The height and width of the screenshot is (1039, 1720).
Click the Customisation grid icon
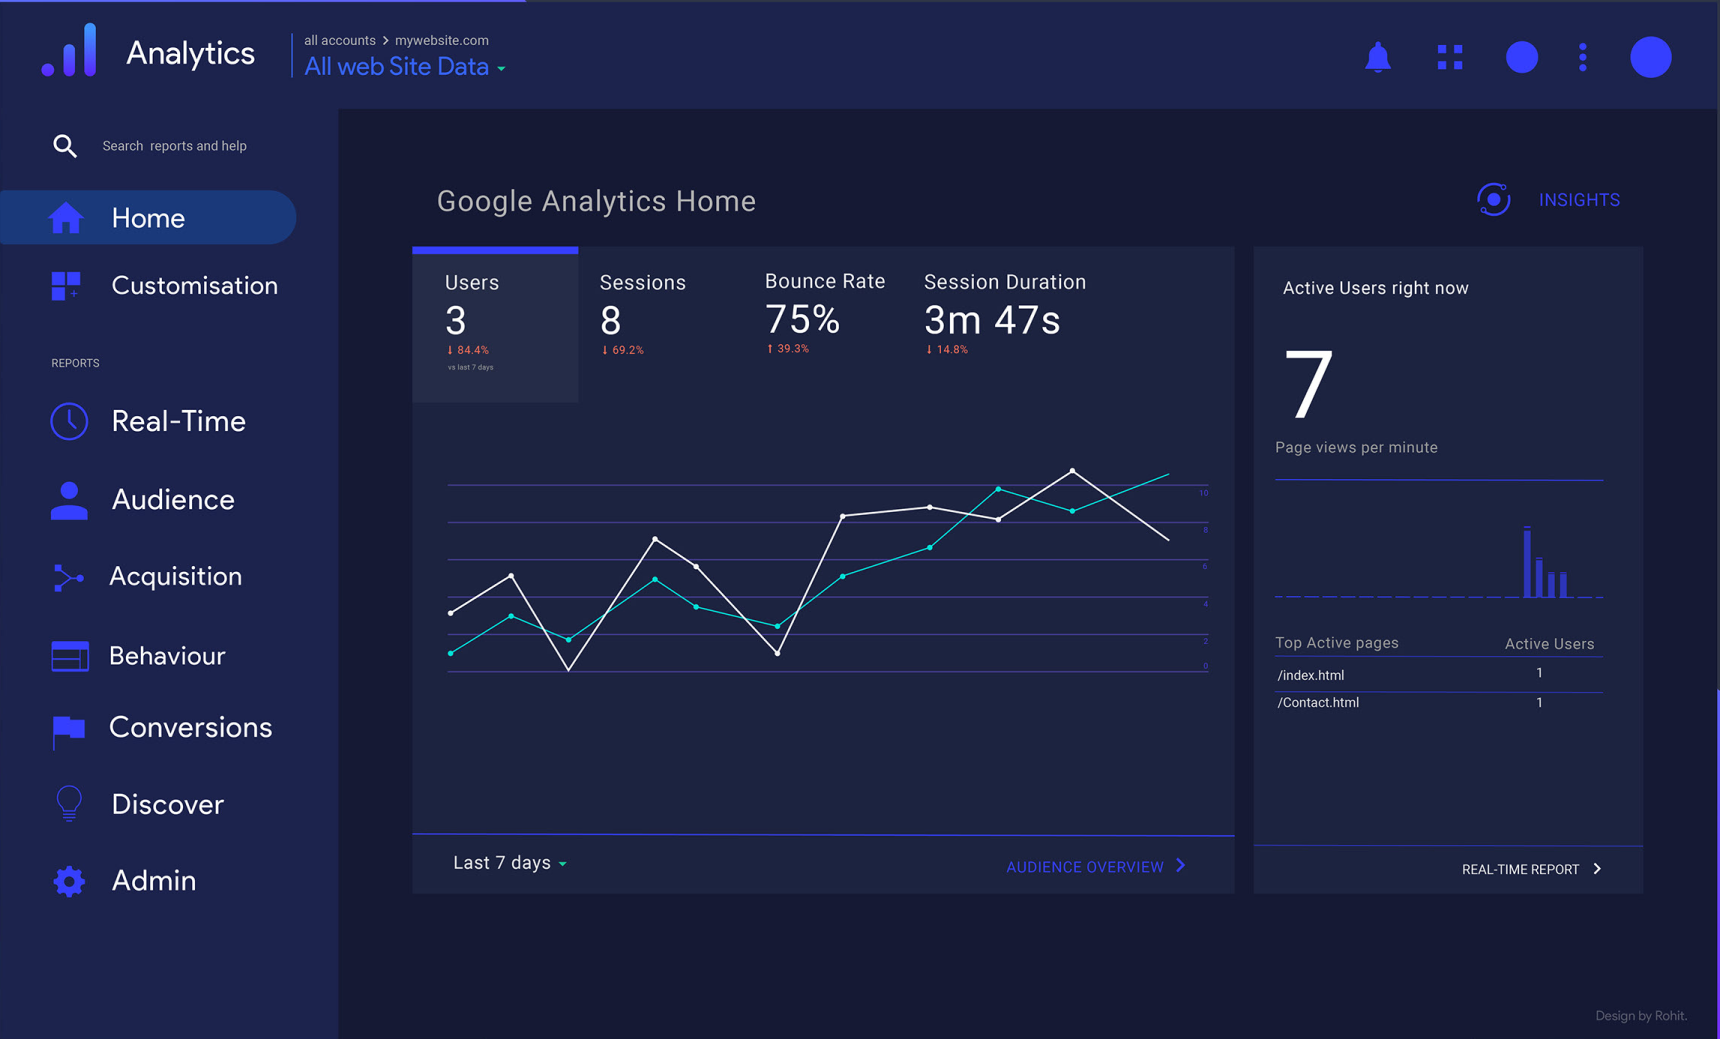tap(66, 286)
